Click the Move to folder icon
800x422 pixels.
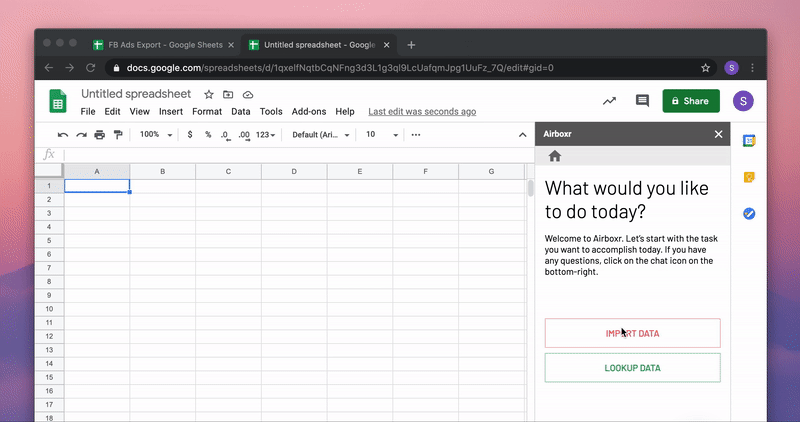(x=228, y=94)
